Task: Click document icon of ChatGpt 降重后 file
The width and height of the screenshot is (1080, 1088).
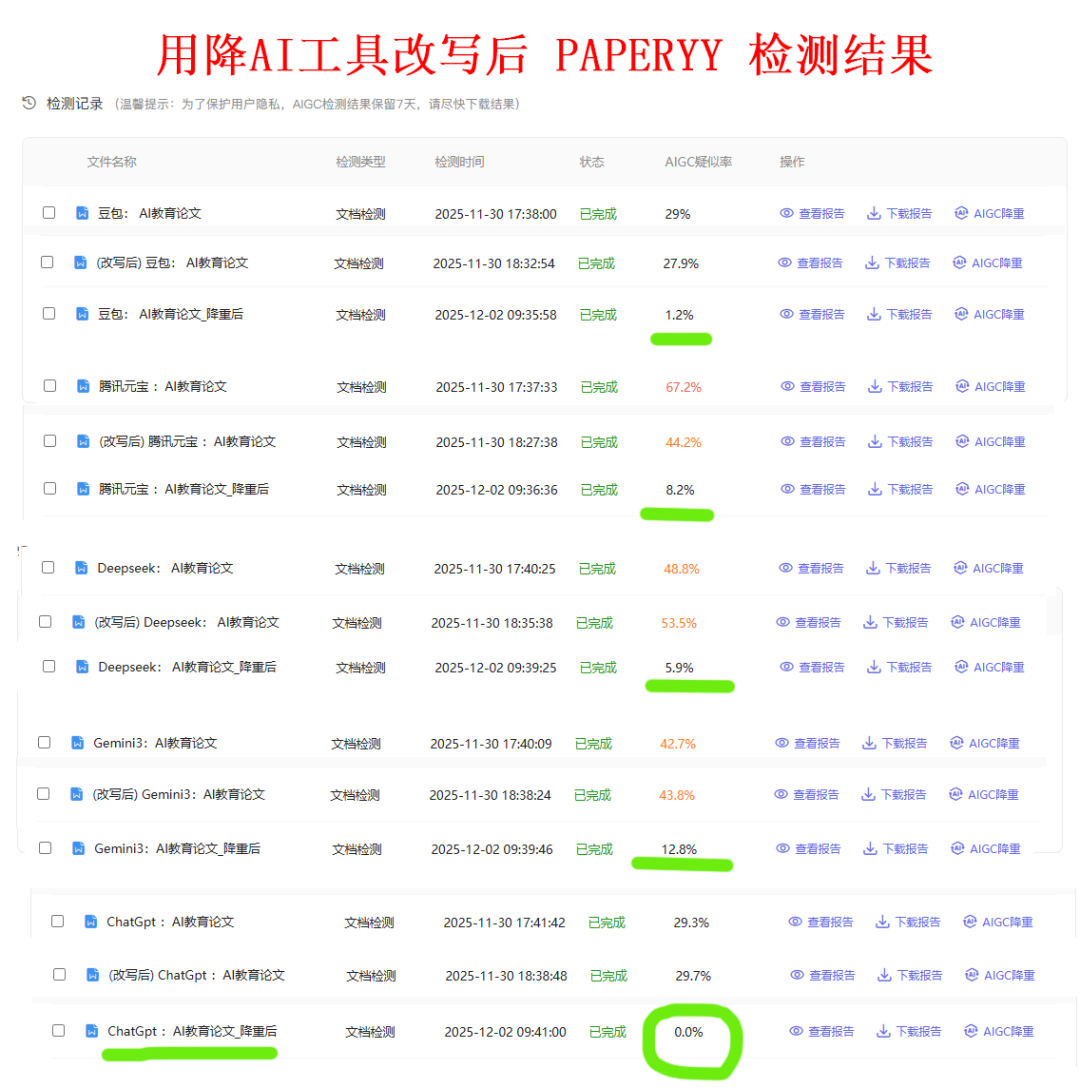Action: point(91,1031)
